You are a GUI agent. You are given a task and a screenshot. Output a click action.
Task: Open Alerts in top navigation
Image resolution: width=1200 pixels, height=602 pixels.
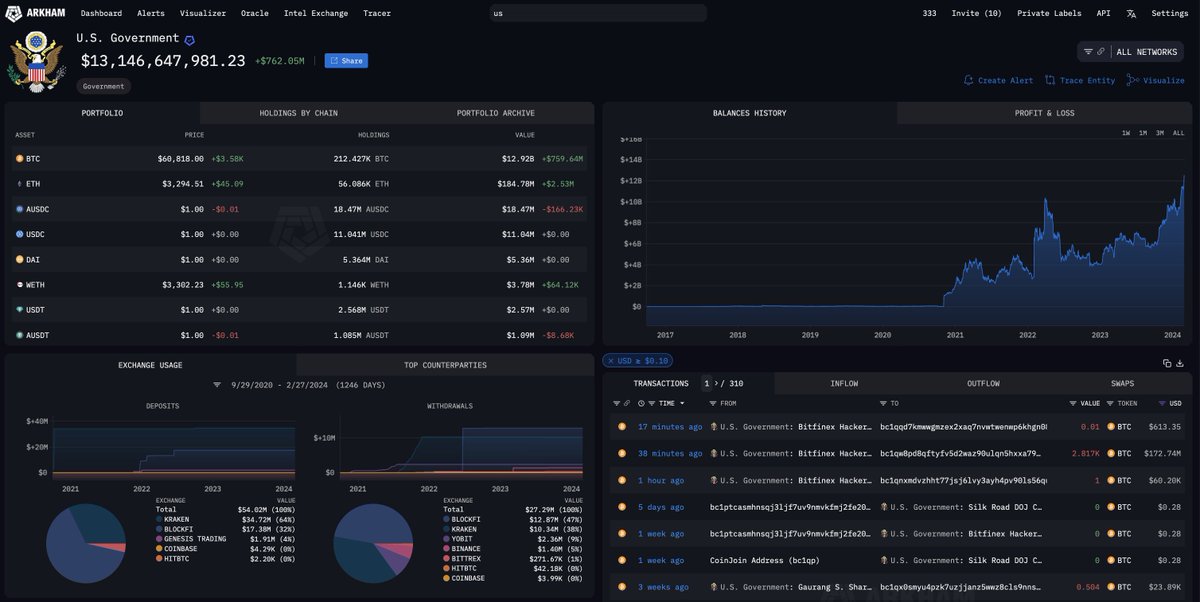151,13
